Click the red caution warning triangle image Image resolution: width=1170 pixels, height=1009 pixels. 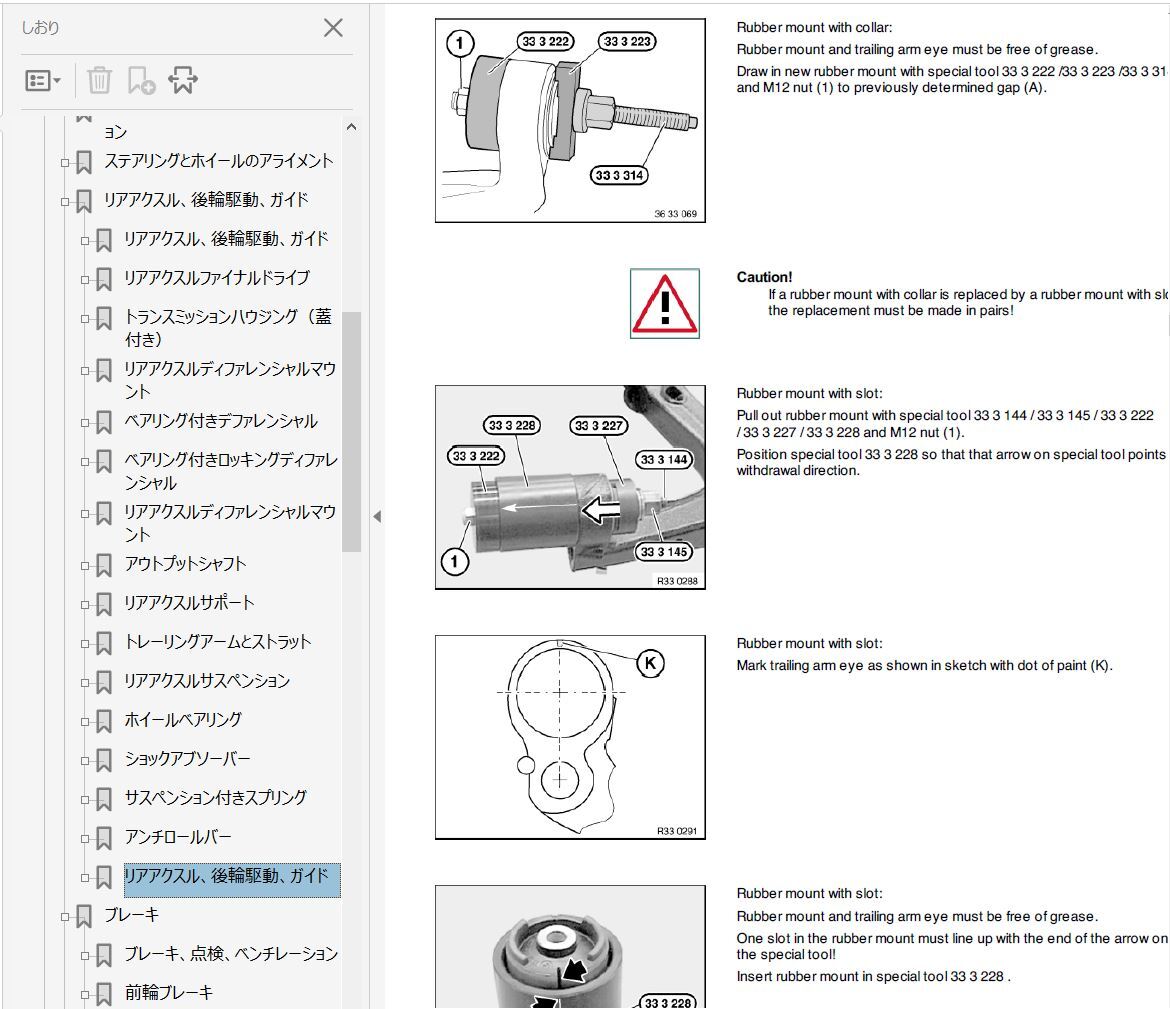pyautogui.click(x=665, y=304)
